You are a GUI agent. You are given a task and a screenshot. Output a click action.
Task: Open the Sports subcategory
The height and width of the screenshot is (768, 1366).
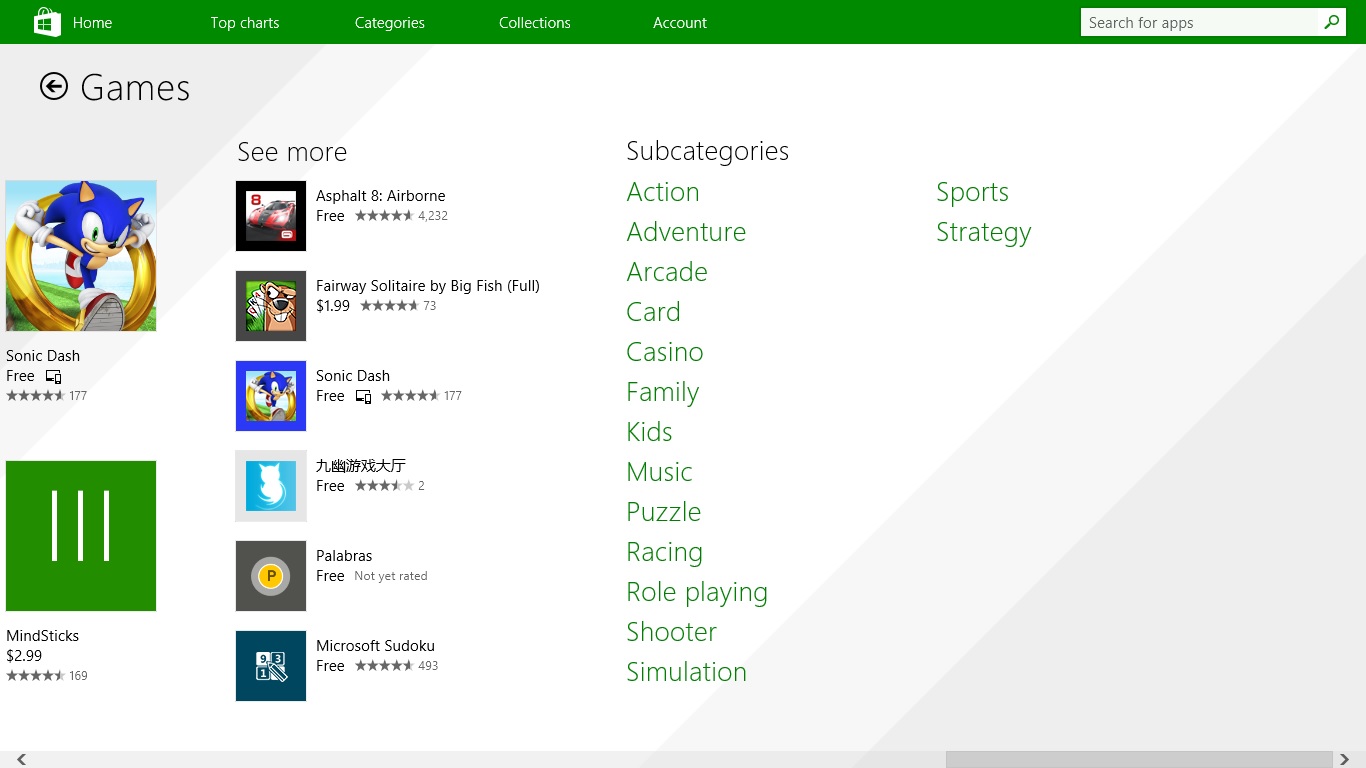click(972, 192)
